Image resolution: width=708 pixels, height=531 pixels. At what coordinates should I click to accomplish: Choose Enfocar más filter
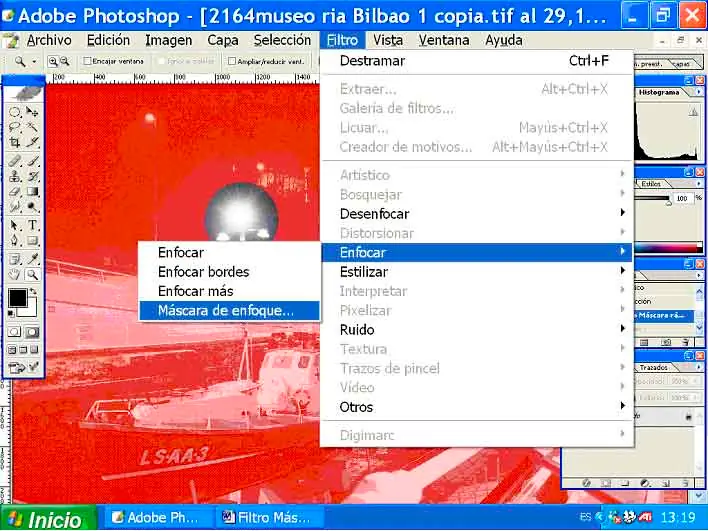point(229,291)
